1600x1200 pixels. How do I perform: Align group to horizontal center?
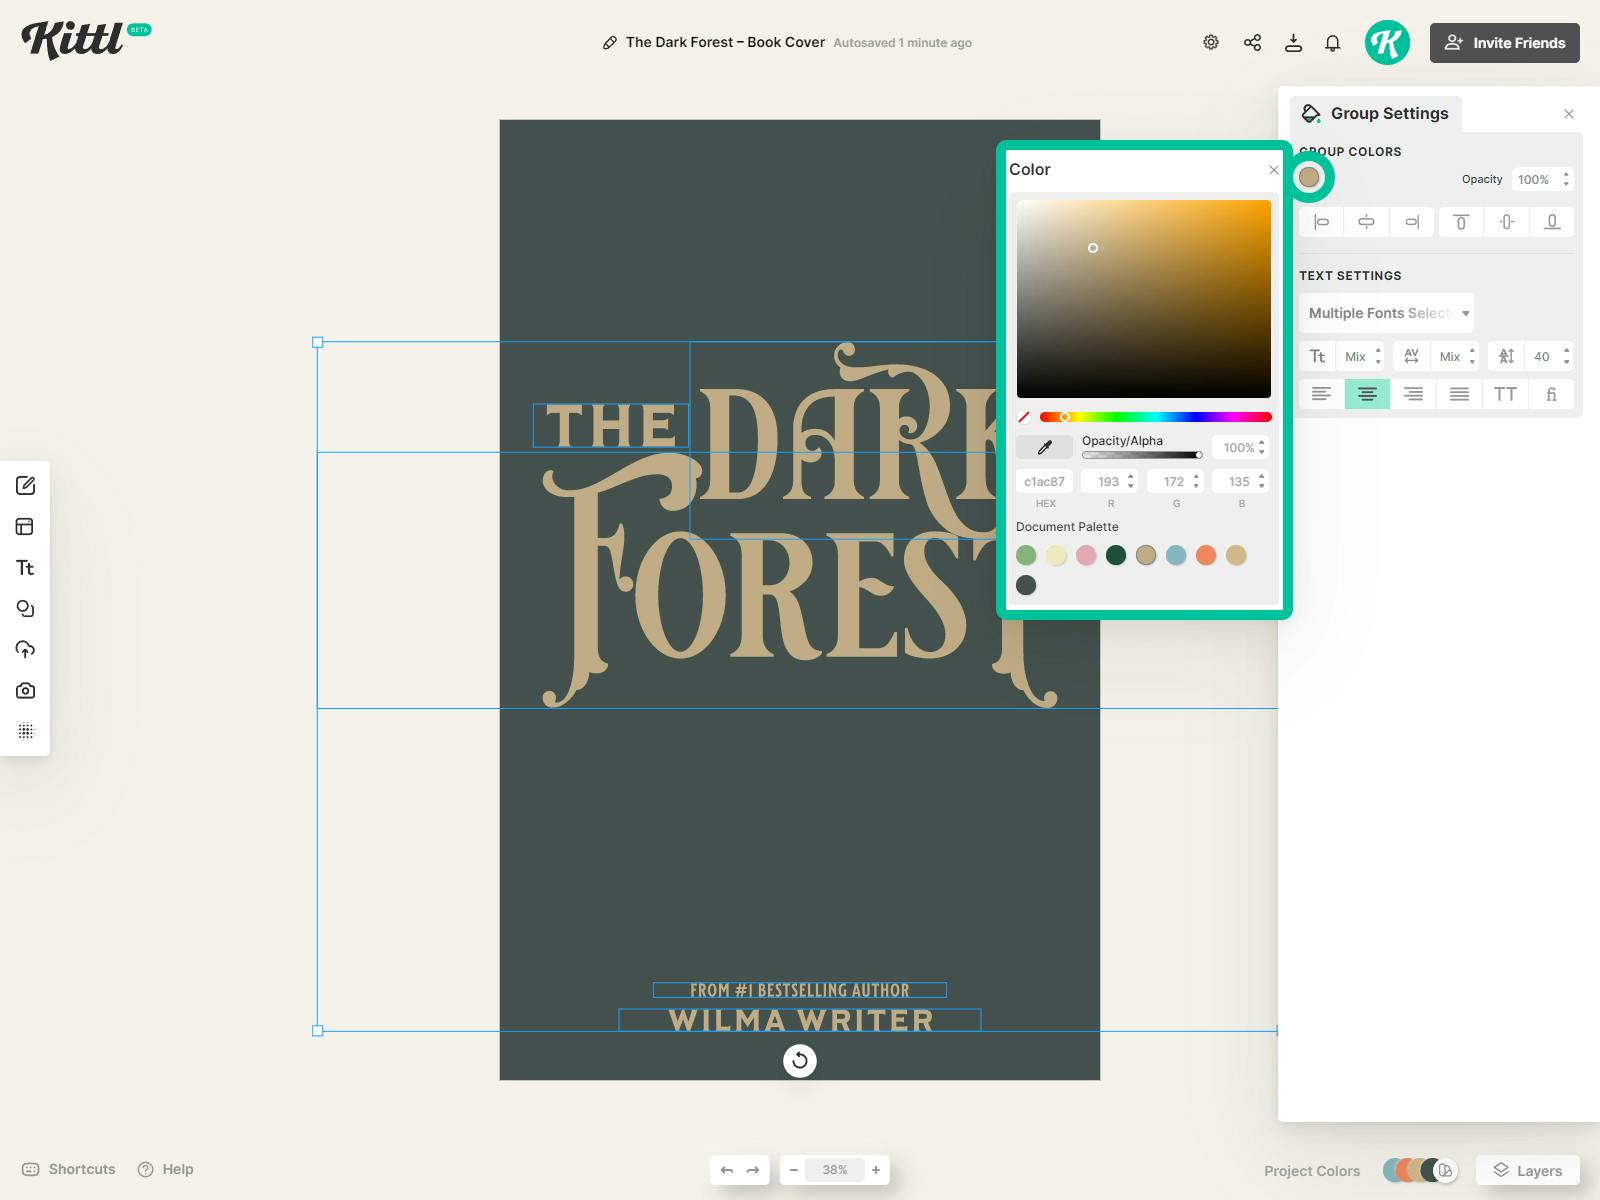tap(1366, 222)
